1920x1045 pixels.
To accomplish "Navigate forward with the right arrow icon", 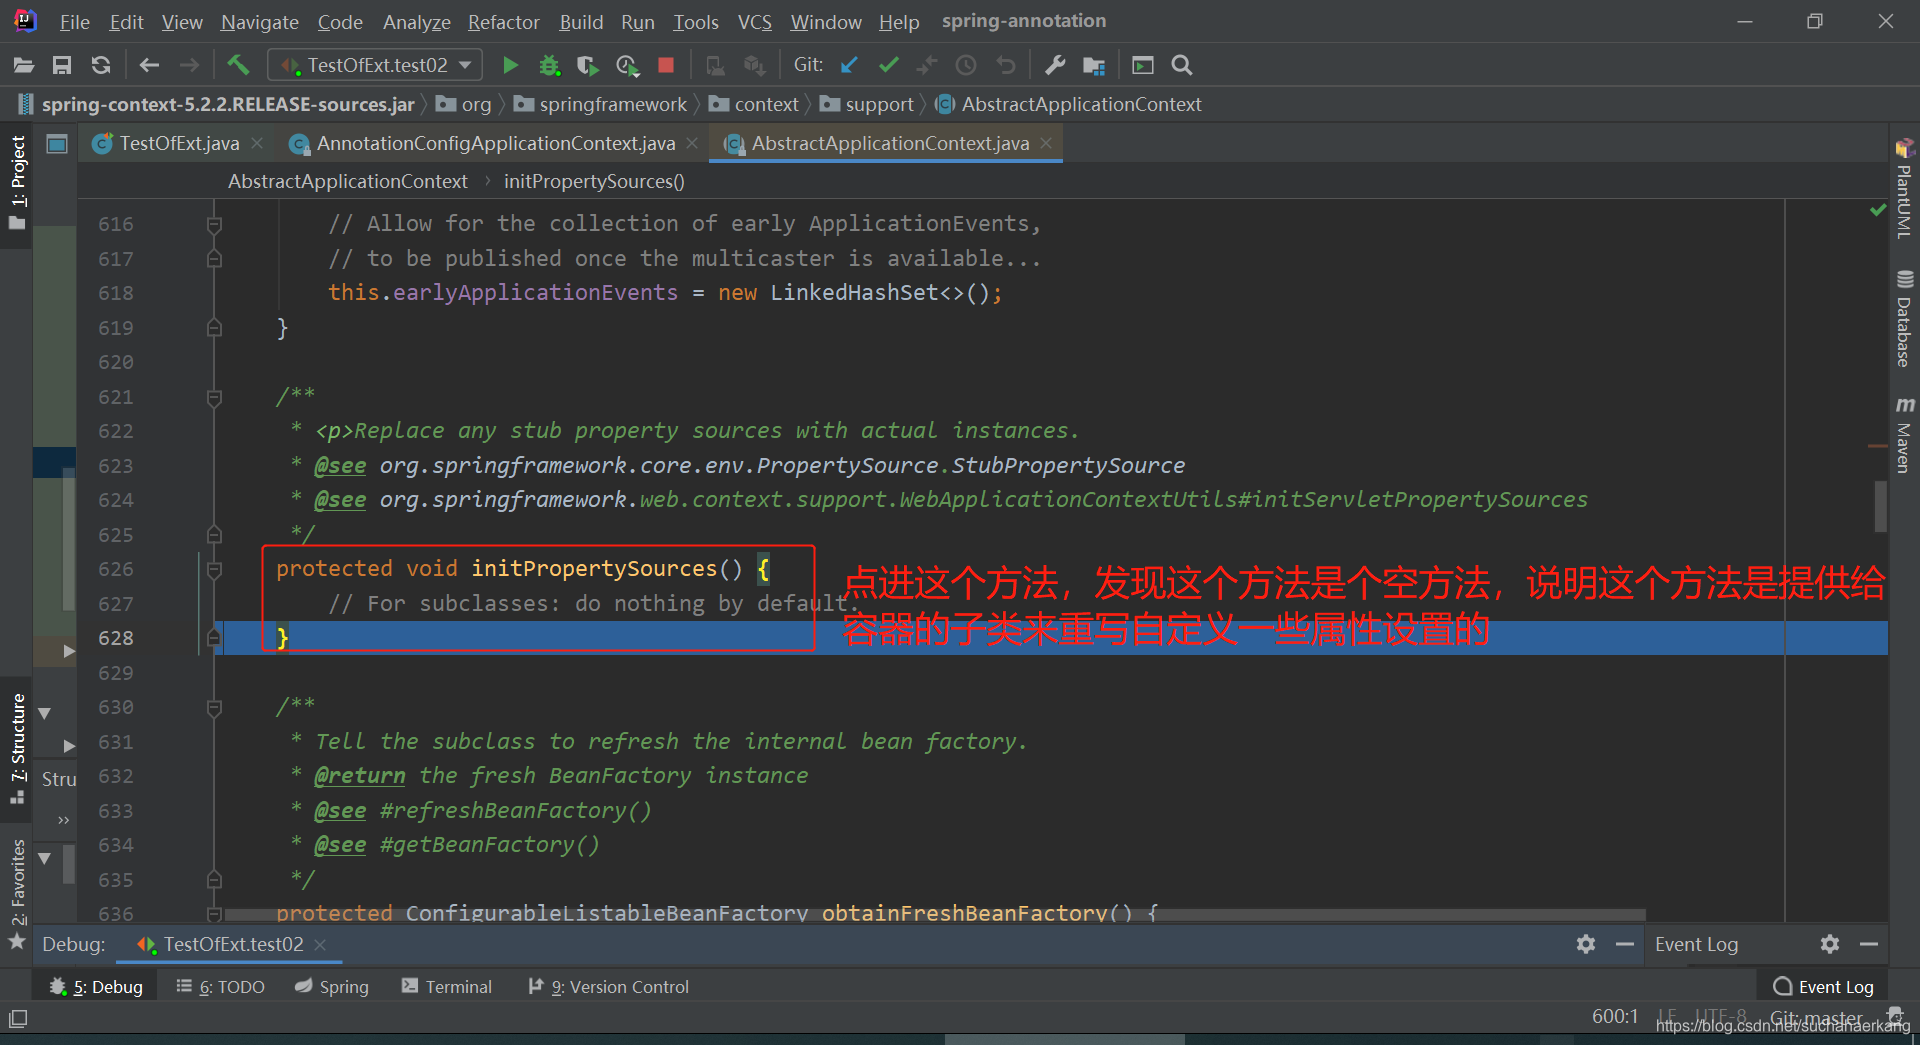I will [x=189, y=65].
